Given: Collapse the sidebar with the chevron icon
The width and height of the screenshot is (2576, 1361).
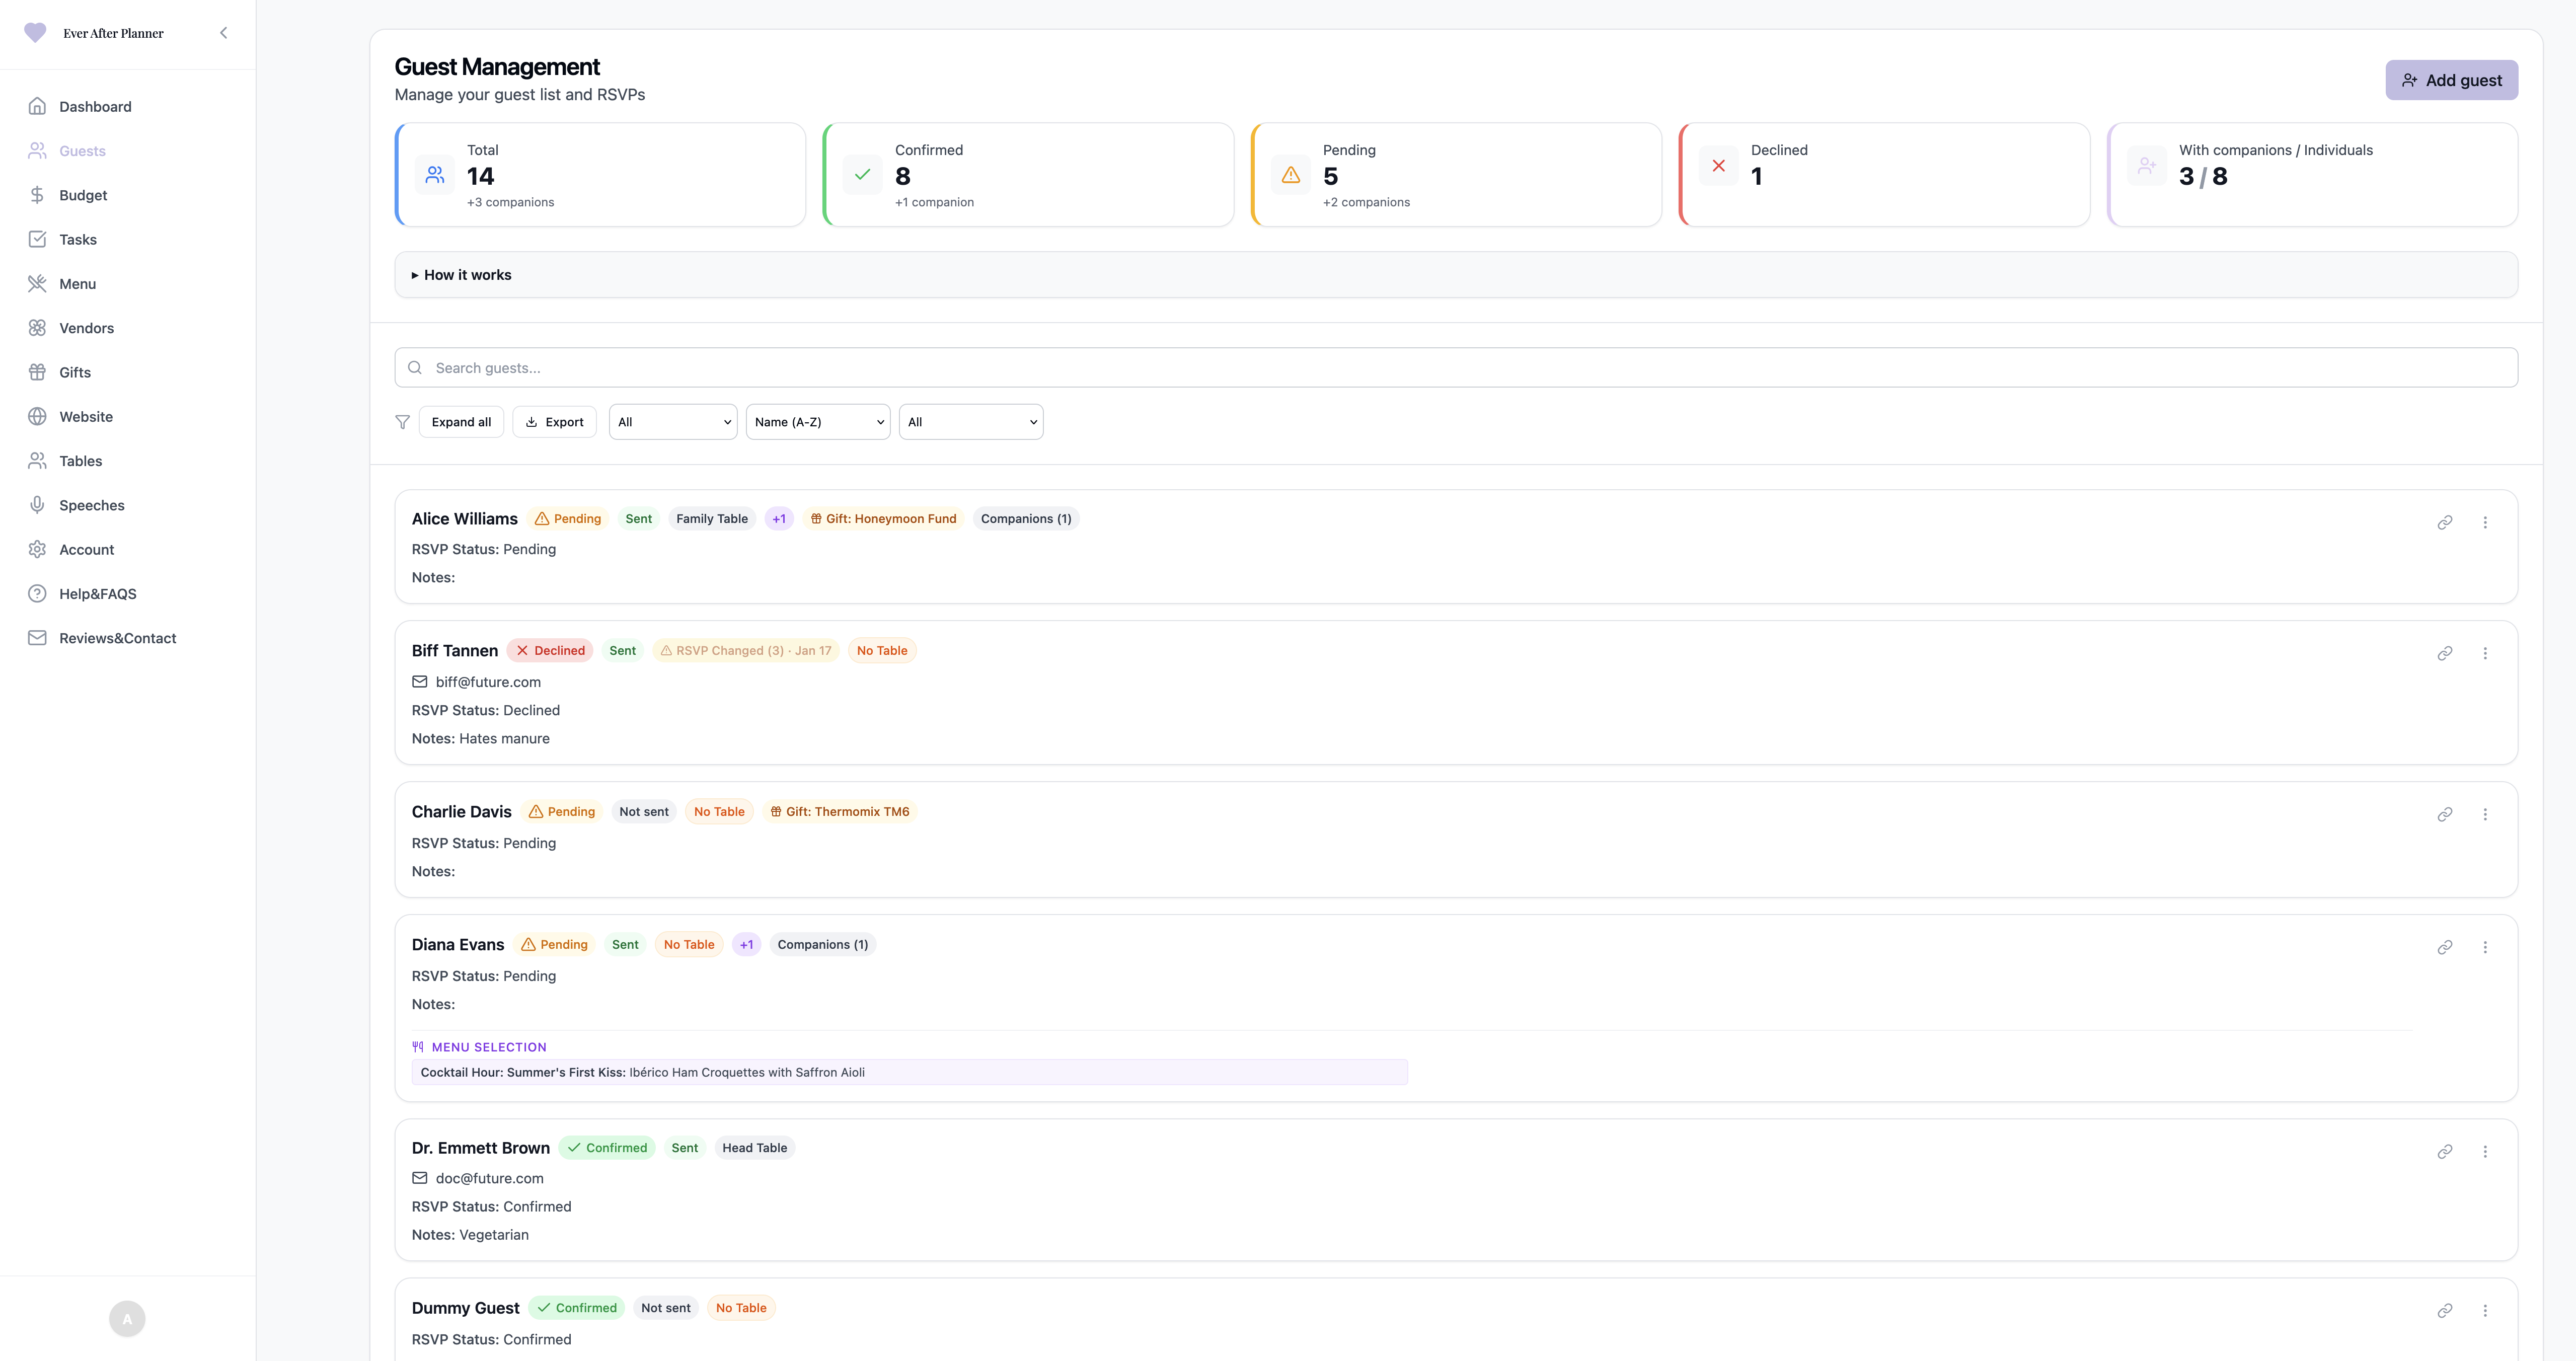Looking at the screenshot, I should pyautogui.click(x=223, y=33).
